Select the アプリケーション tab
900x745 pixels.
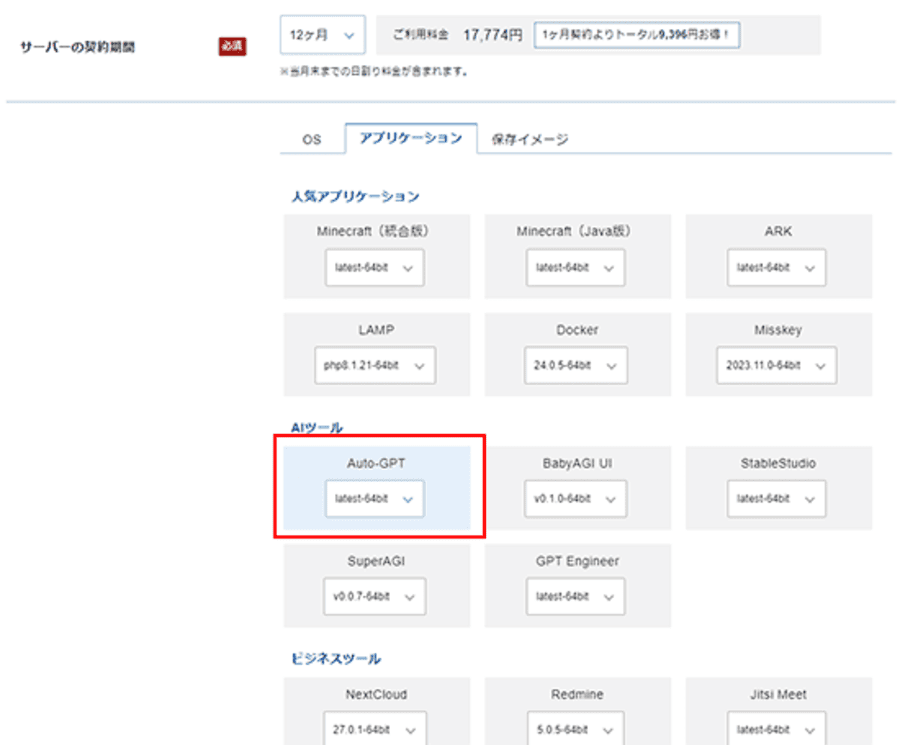point(411,138)
